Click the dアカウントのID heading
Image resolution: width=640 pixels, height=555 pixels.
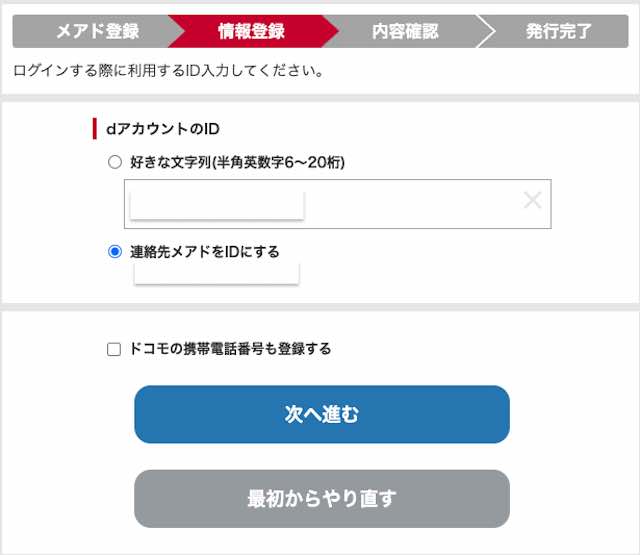coord(161,129)
